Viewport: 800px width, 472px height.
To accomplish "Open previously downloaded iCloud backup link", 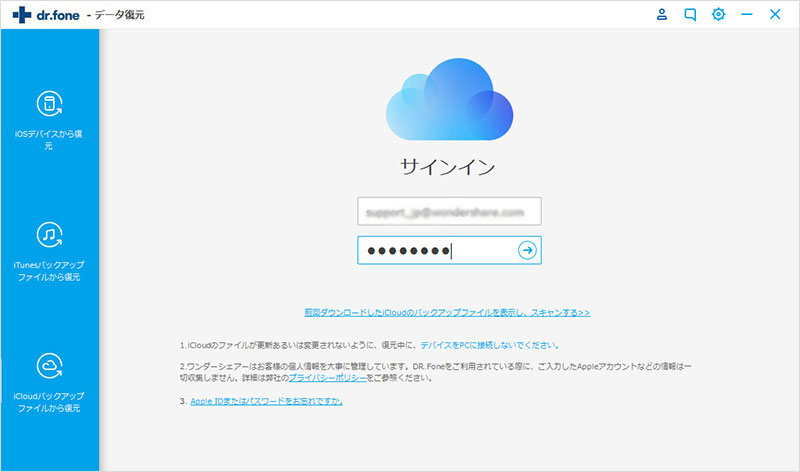I will [x=447, y=312].
